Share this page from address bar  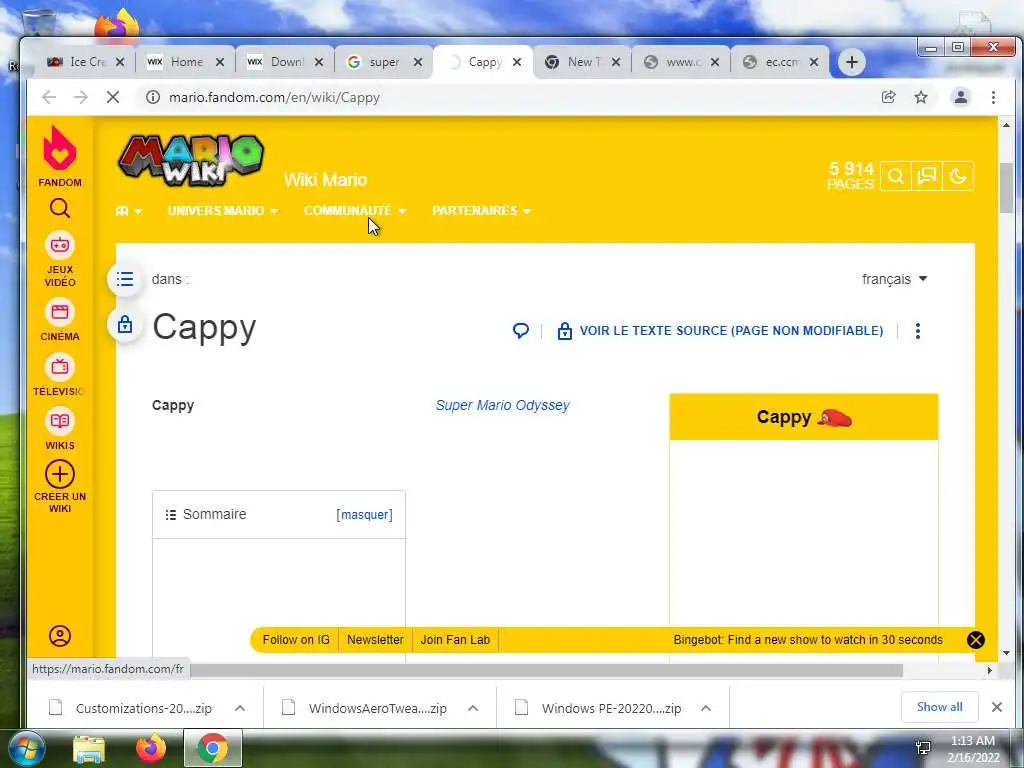(888, 97)
